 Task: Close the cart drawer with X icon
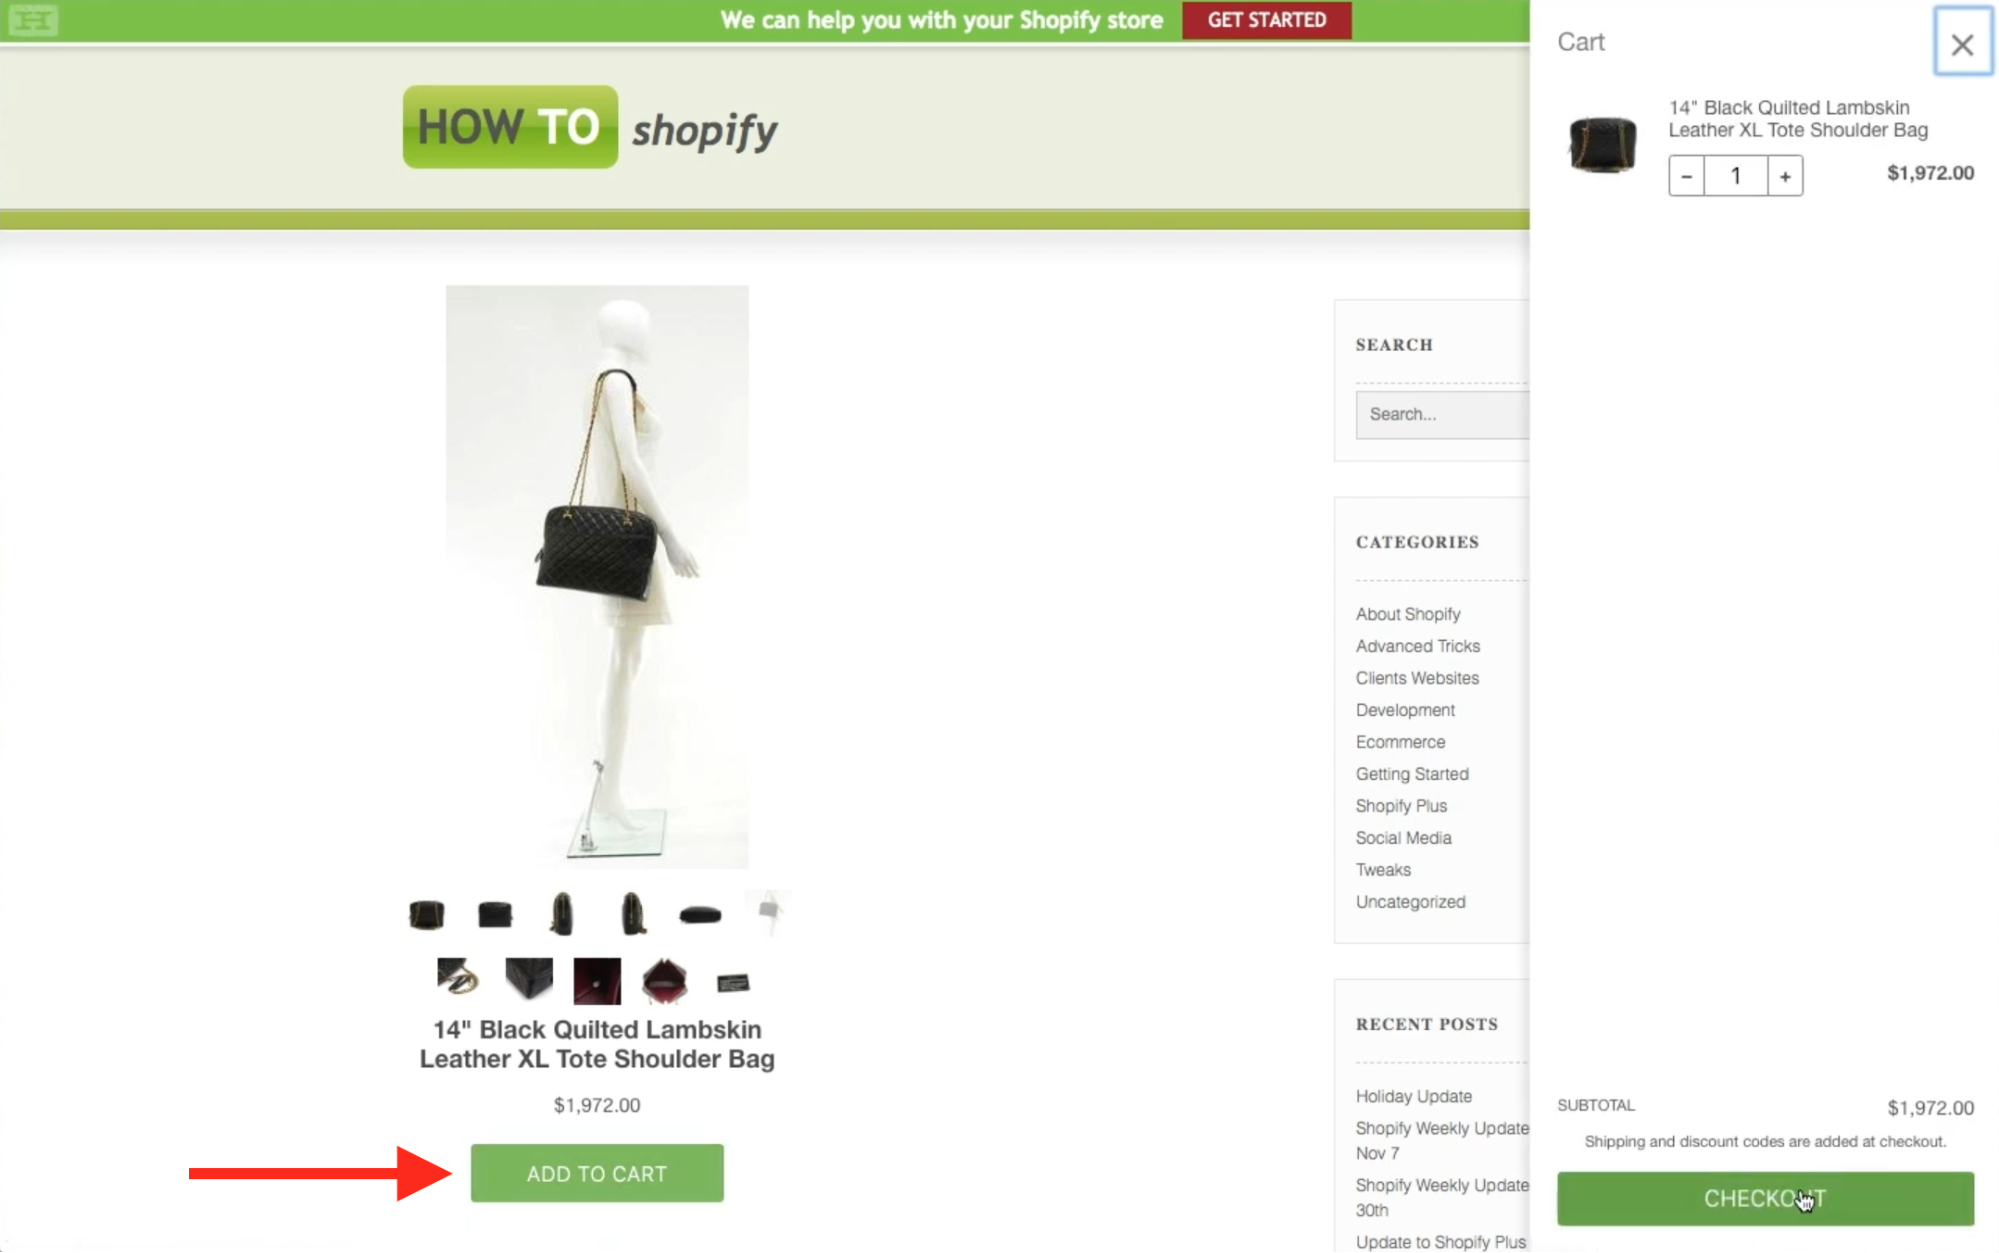pos(1962,43)
